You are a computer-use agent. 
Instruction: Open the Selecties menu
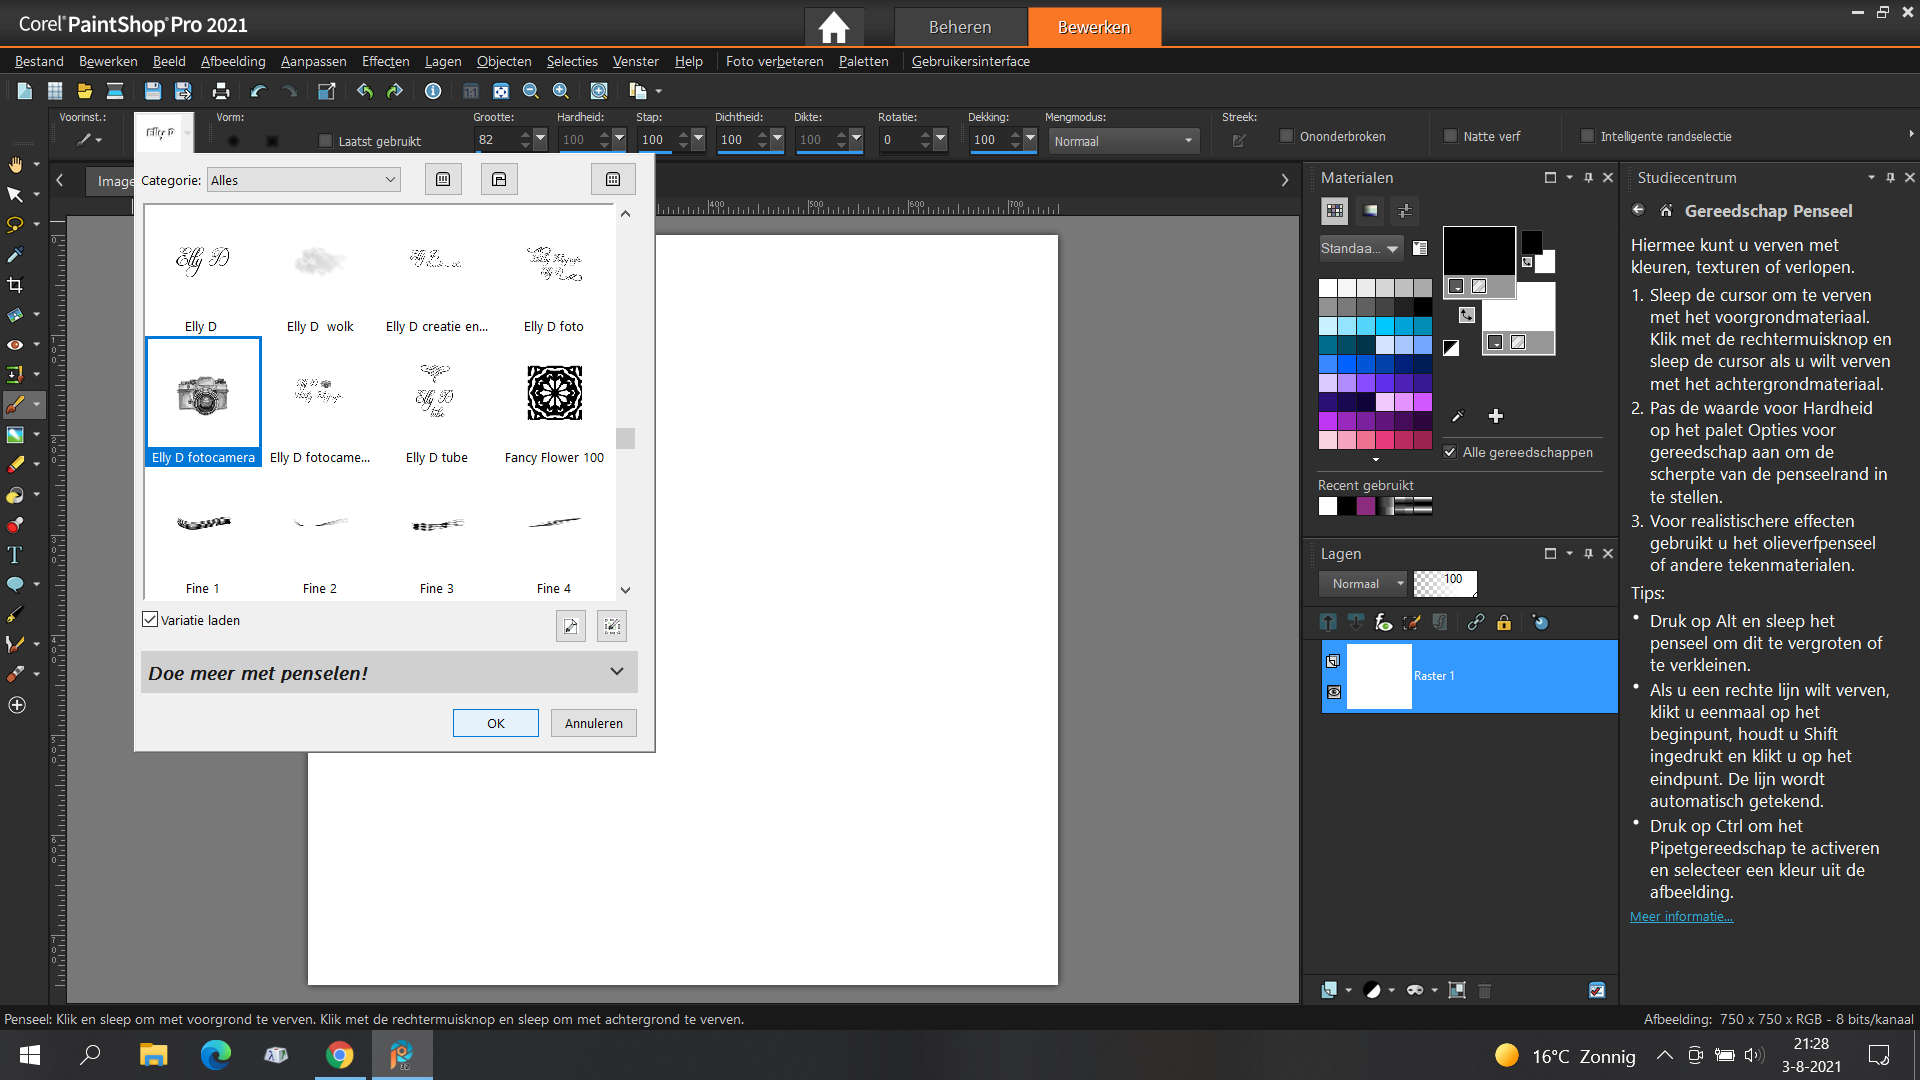tap(572, 61)
